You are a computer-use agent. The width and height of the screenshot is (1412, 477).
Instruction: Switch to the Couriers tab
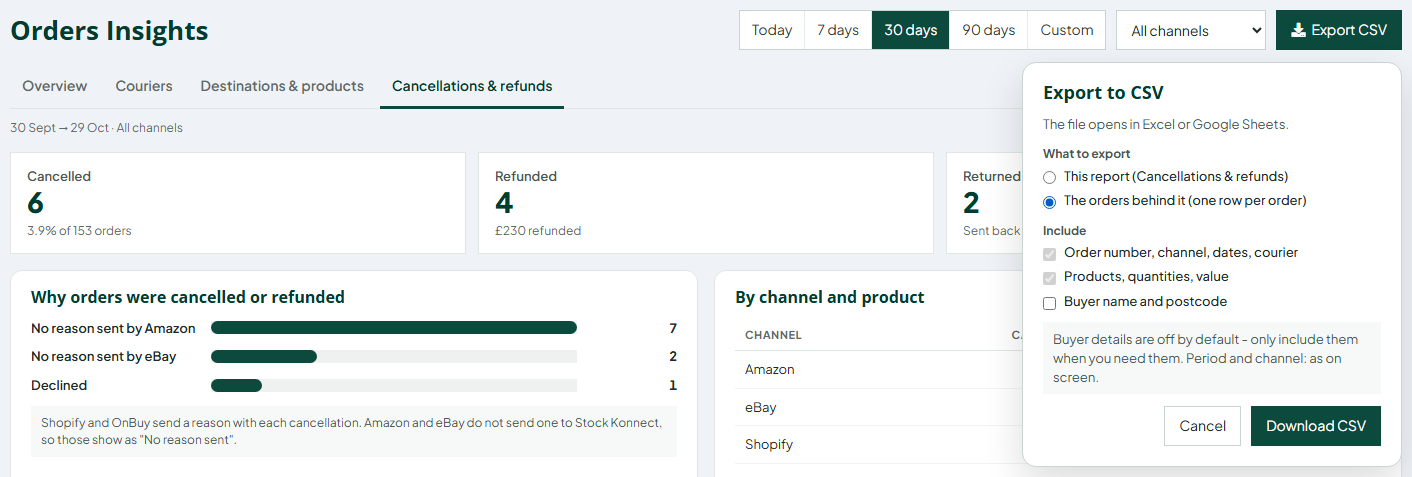click(x=144, y=86)
